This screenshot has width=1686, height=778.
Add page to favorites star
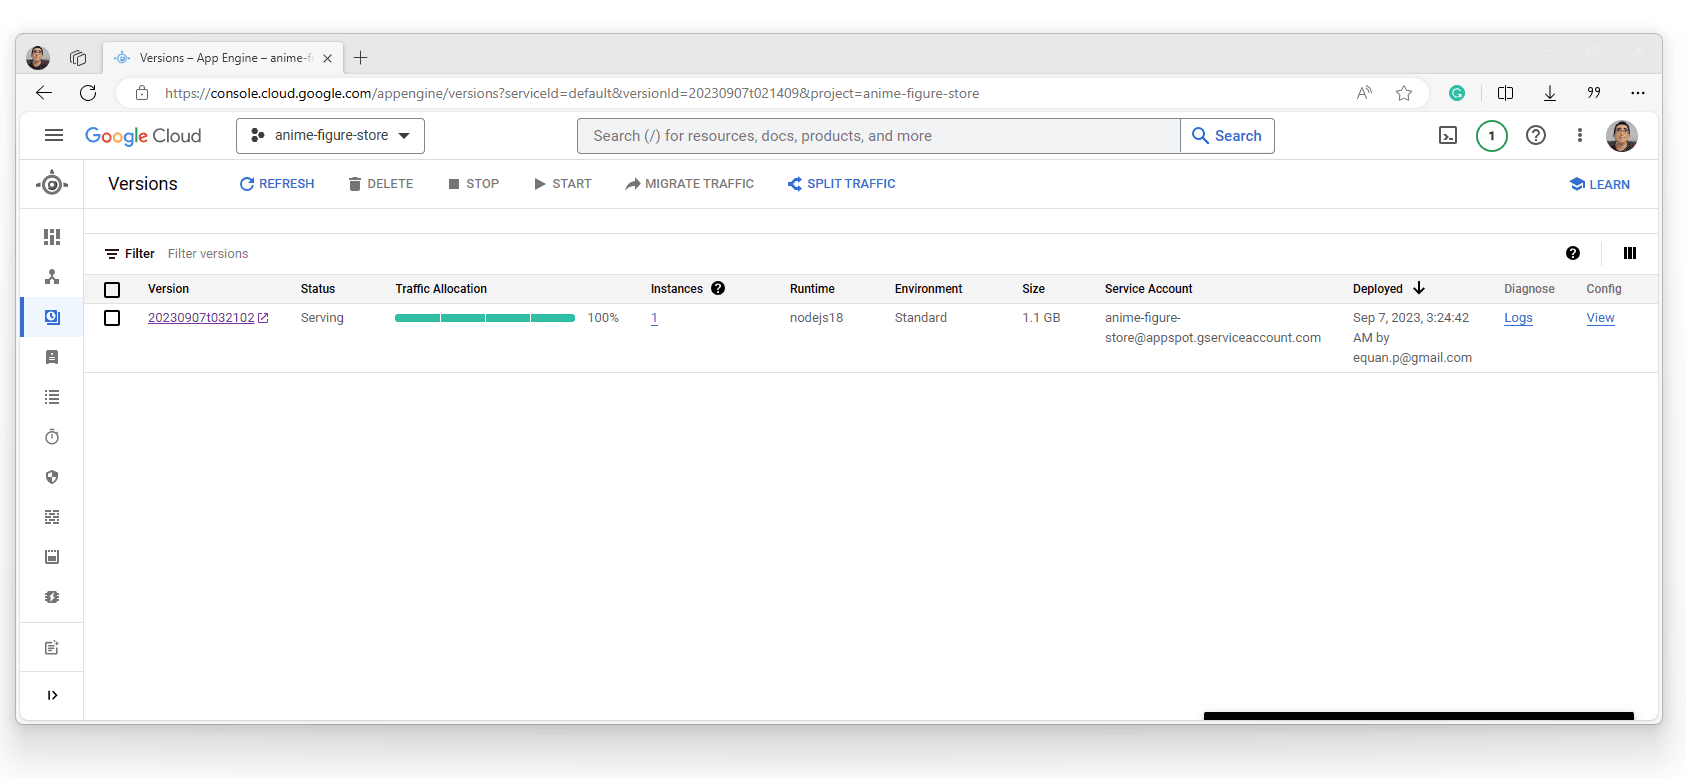[x=1404, y=93]
